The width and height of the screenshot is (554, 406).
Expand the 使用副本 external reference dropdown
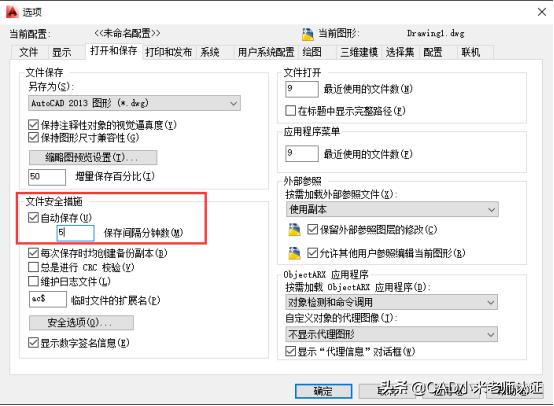392,210
